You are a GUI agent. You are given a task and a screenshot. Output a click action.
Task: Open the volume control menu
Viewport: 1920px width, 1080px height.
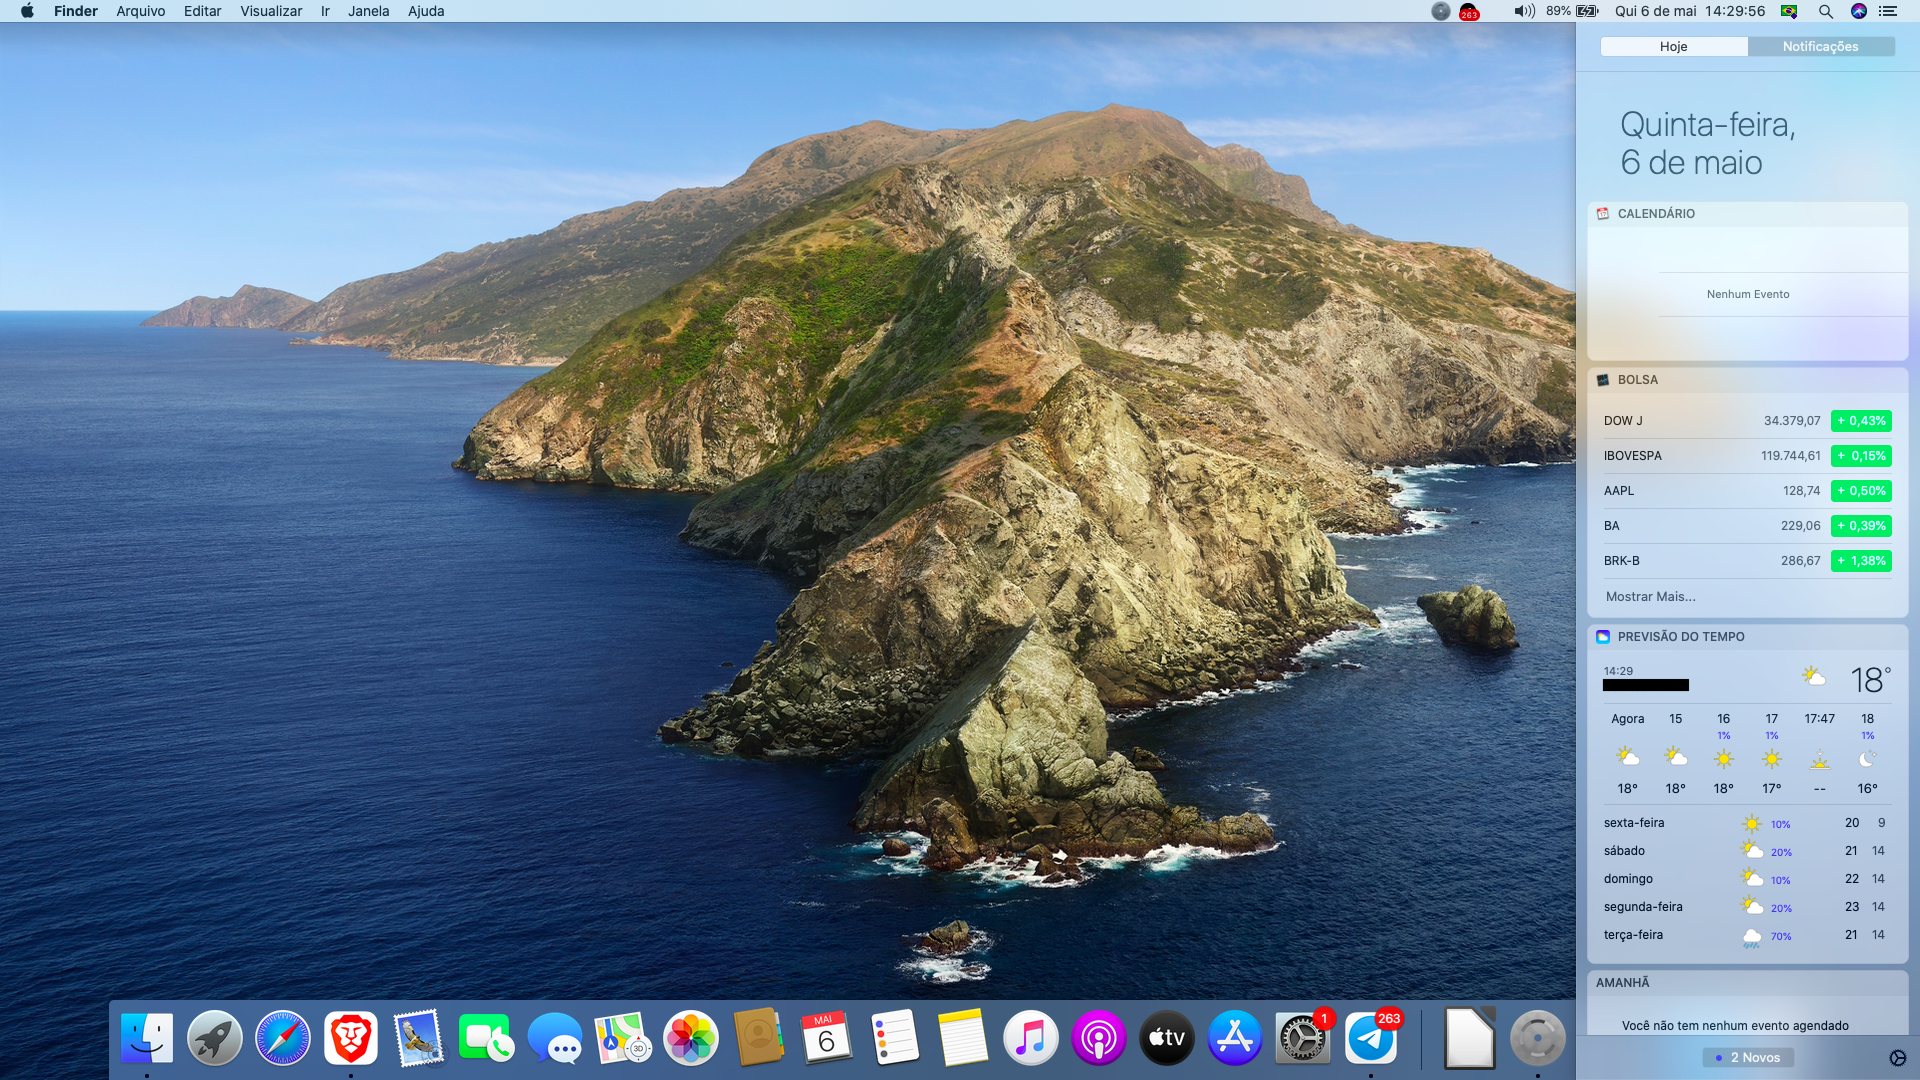(1524, 11)
